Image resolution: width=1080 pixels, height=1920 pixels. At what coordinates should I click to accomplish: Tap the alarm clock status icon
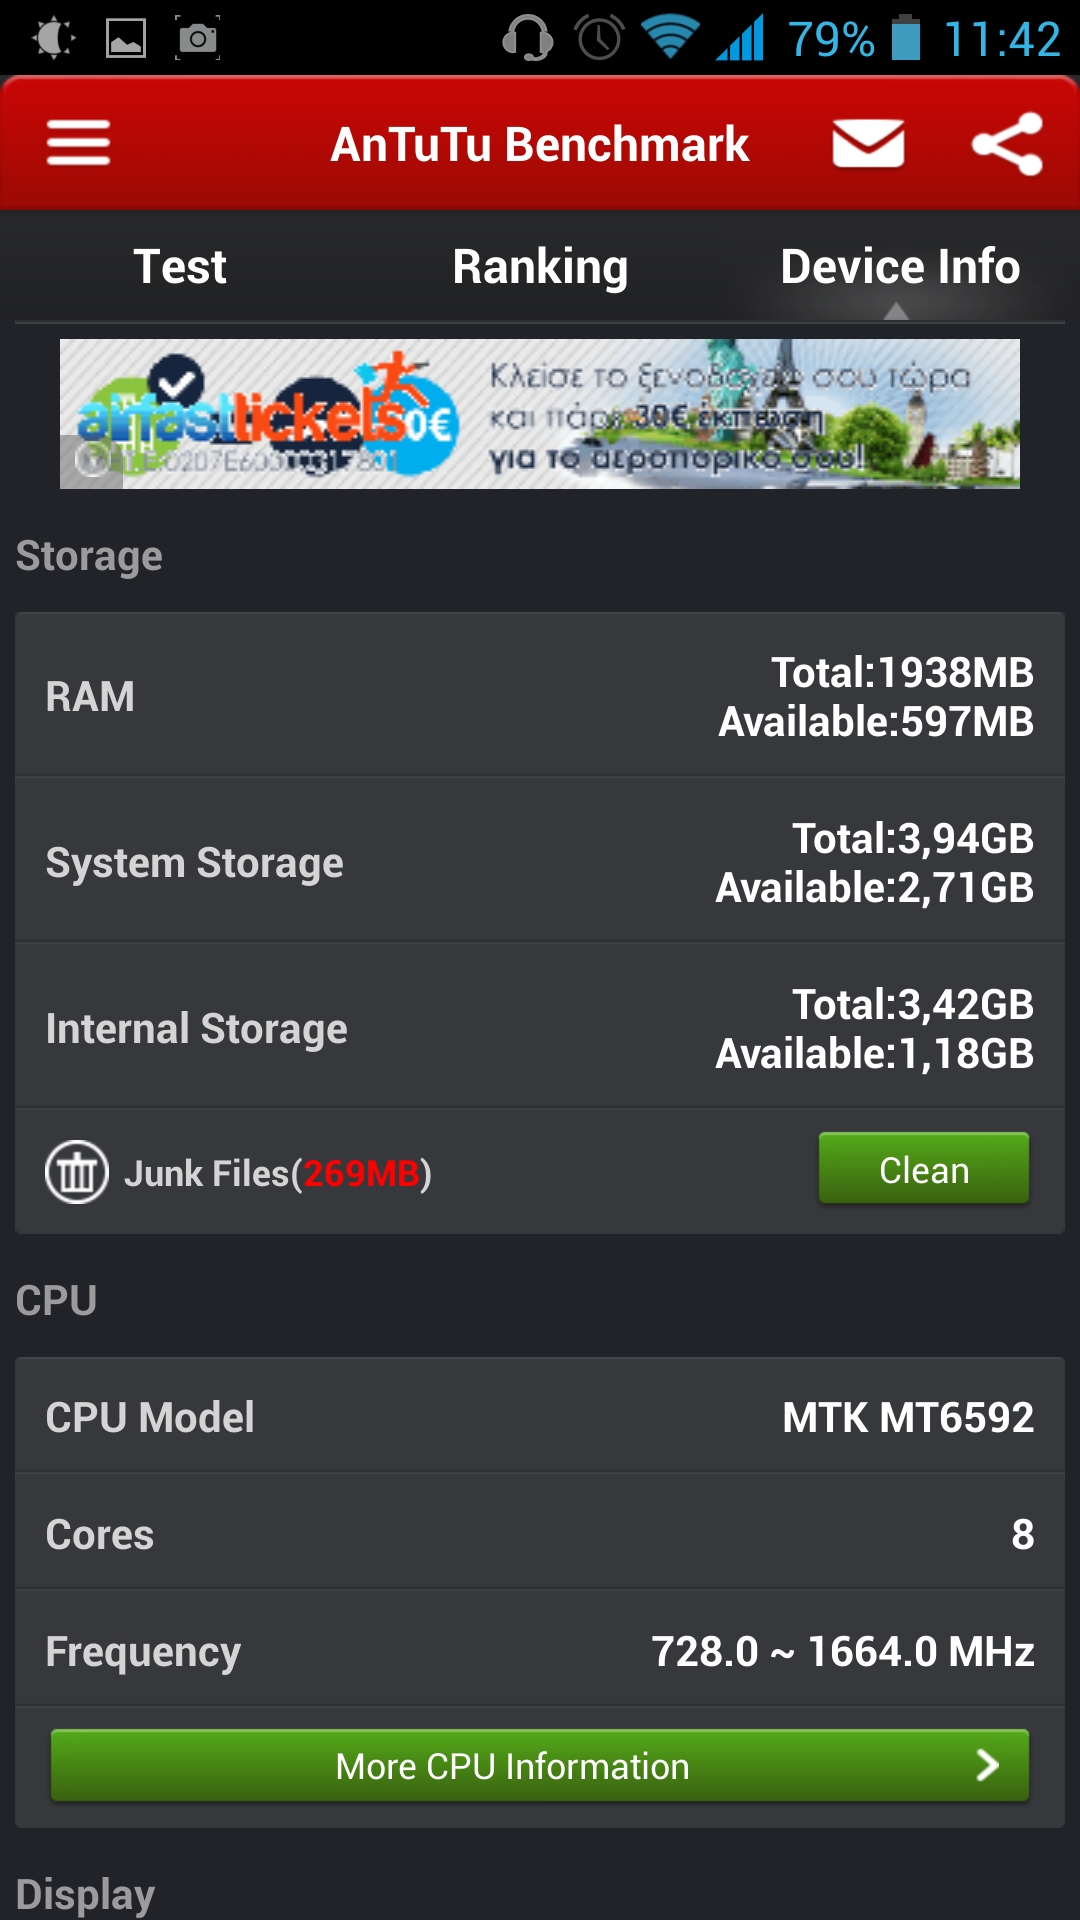[600, 38]
